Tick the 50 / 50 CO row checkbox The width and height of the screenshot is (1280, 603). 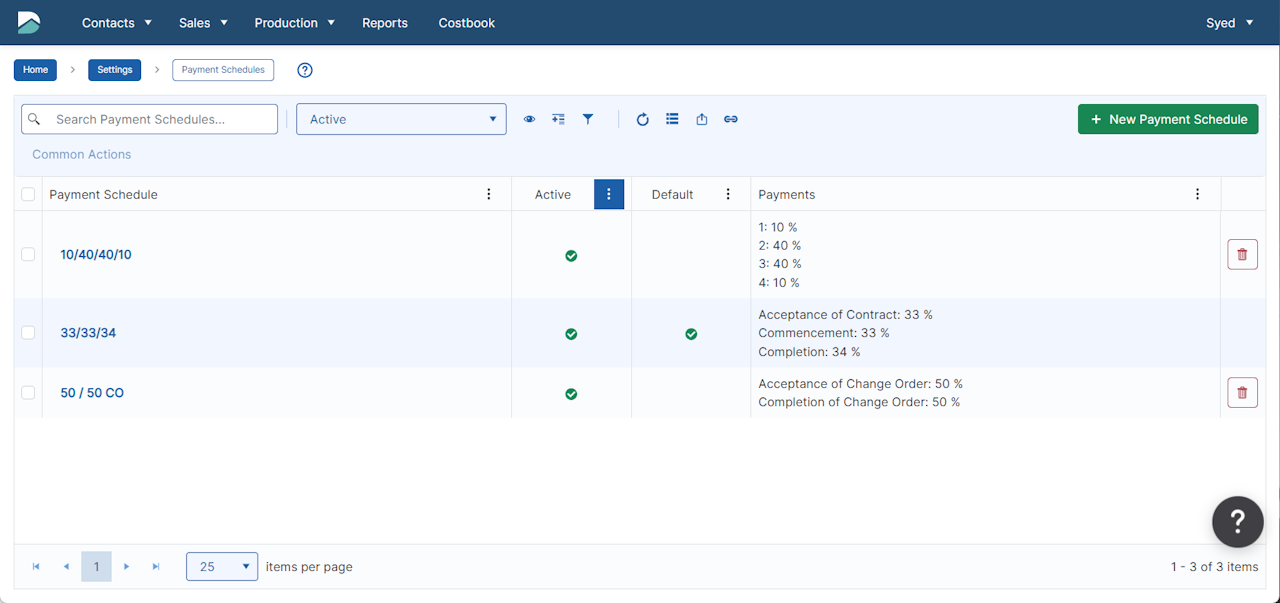click(28, 393)
